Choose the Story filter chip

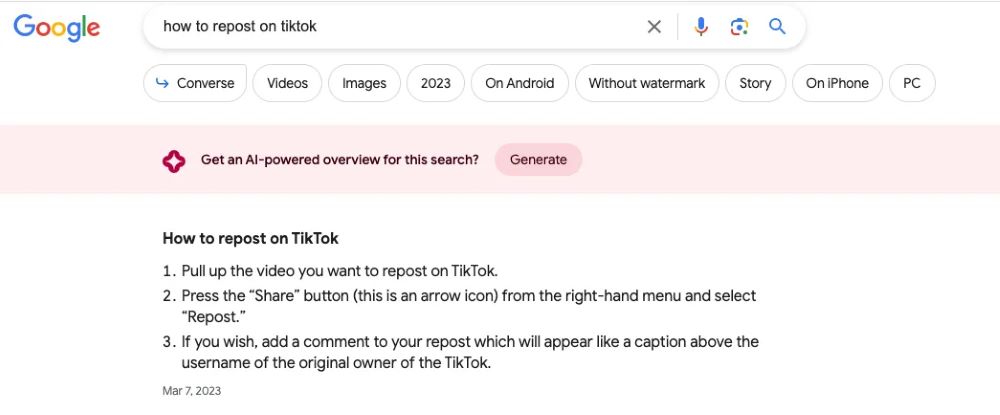(x=755, y=83)
